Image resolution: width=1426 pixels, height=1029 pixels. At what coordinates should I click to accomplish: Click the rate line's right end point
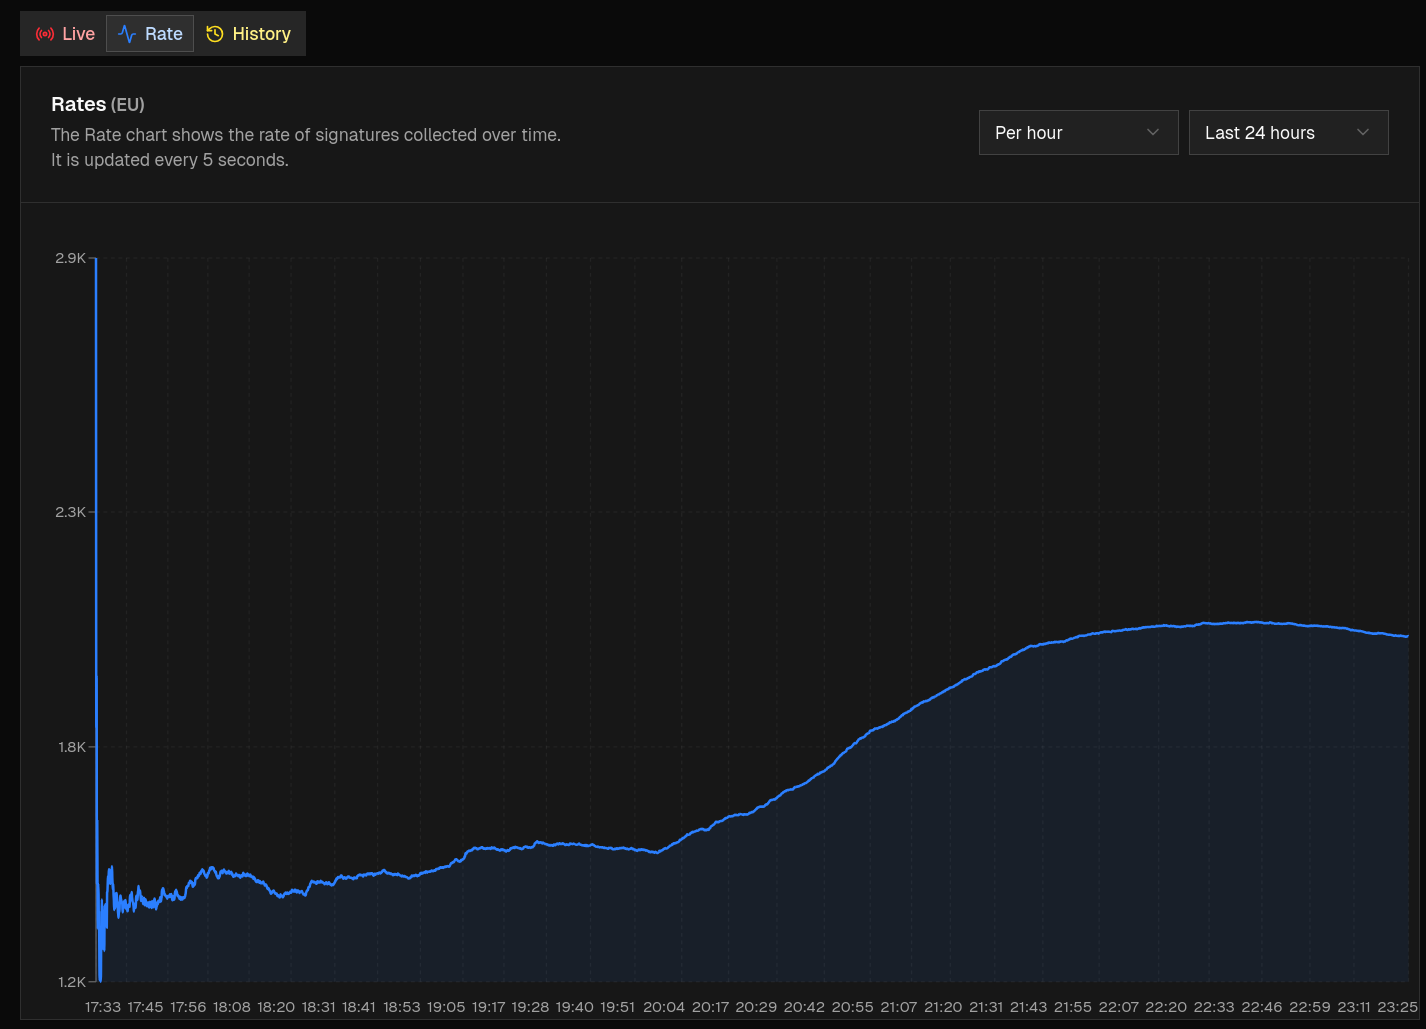1407,636
